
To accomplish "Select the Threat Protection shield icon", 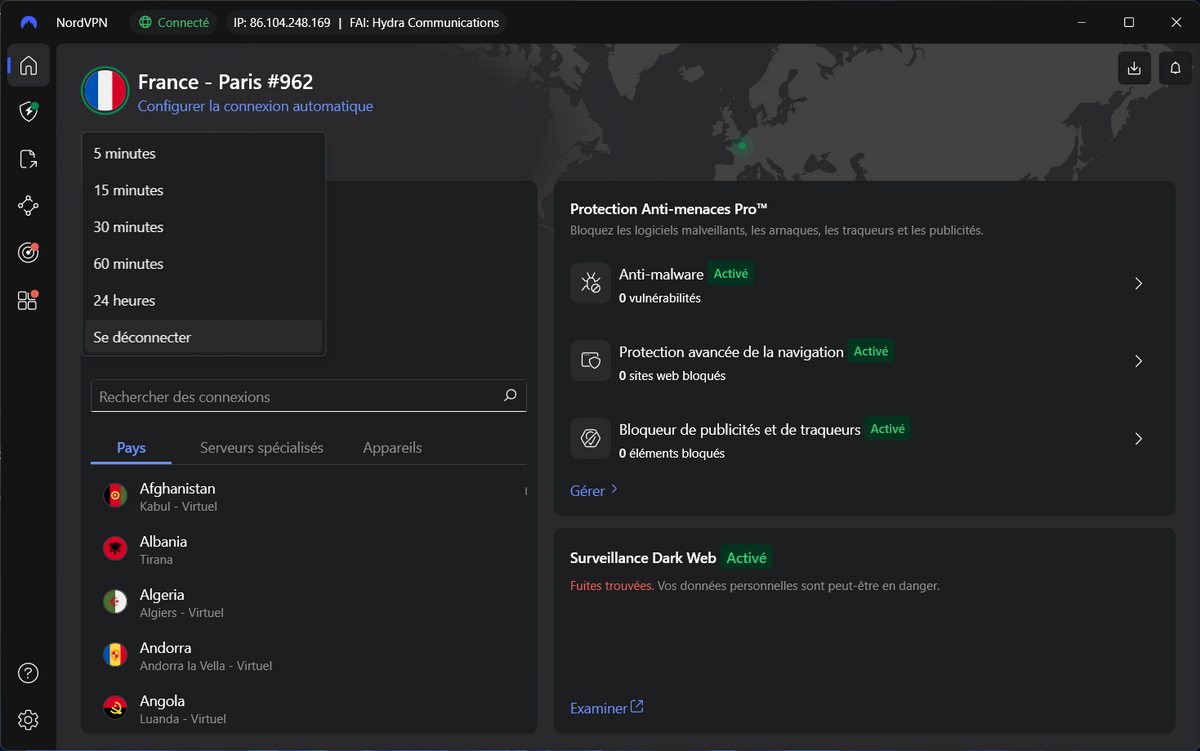I will pyautogui.click(x=28, y=112).
